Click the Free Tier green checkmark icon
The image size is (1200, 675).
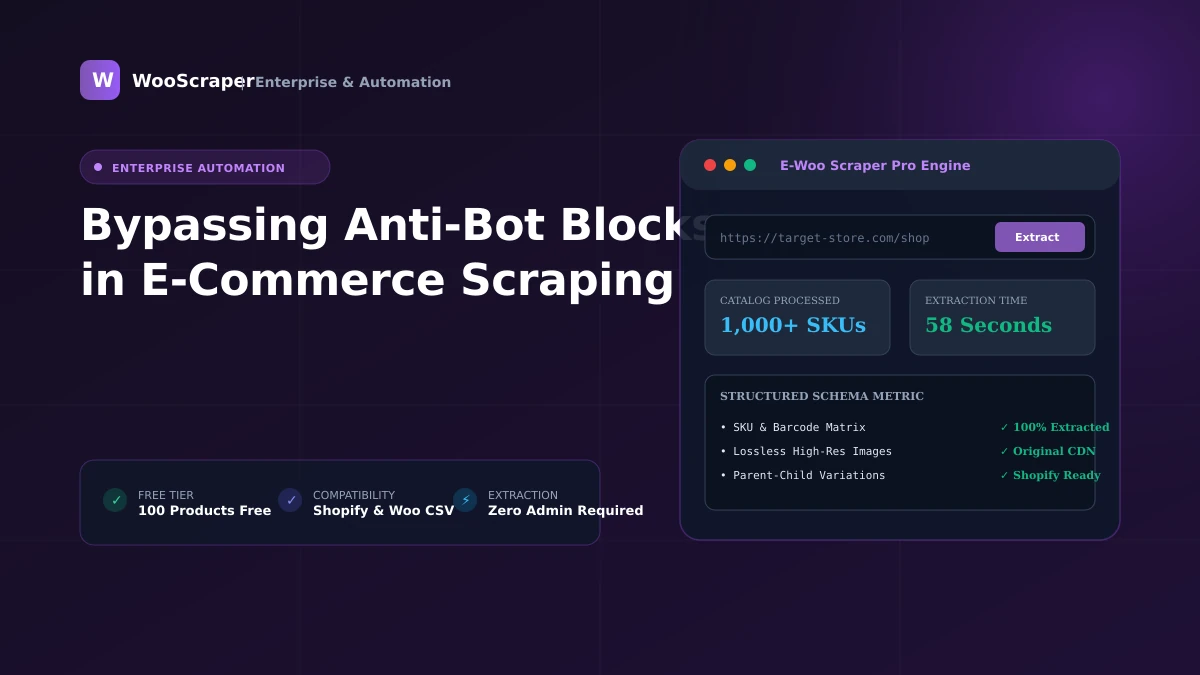115,500
